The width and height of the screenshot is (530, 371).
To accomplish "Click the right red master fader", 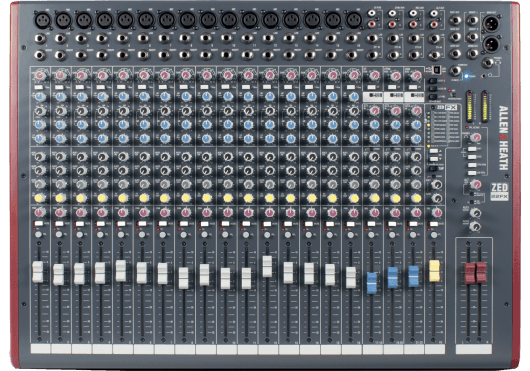I will click(x=481, y=272).
